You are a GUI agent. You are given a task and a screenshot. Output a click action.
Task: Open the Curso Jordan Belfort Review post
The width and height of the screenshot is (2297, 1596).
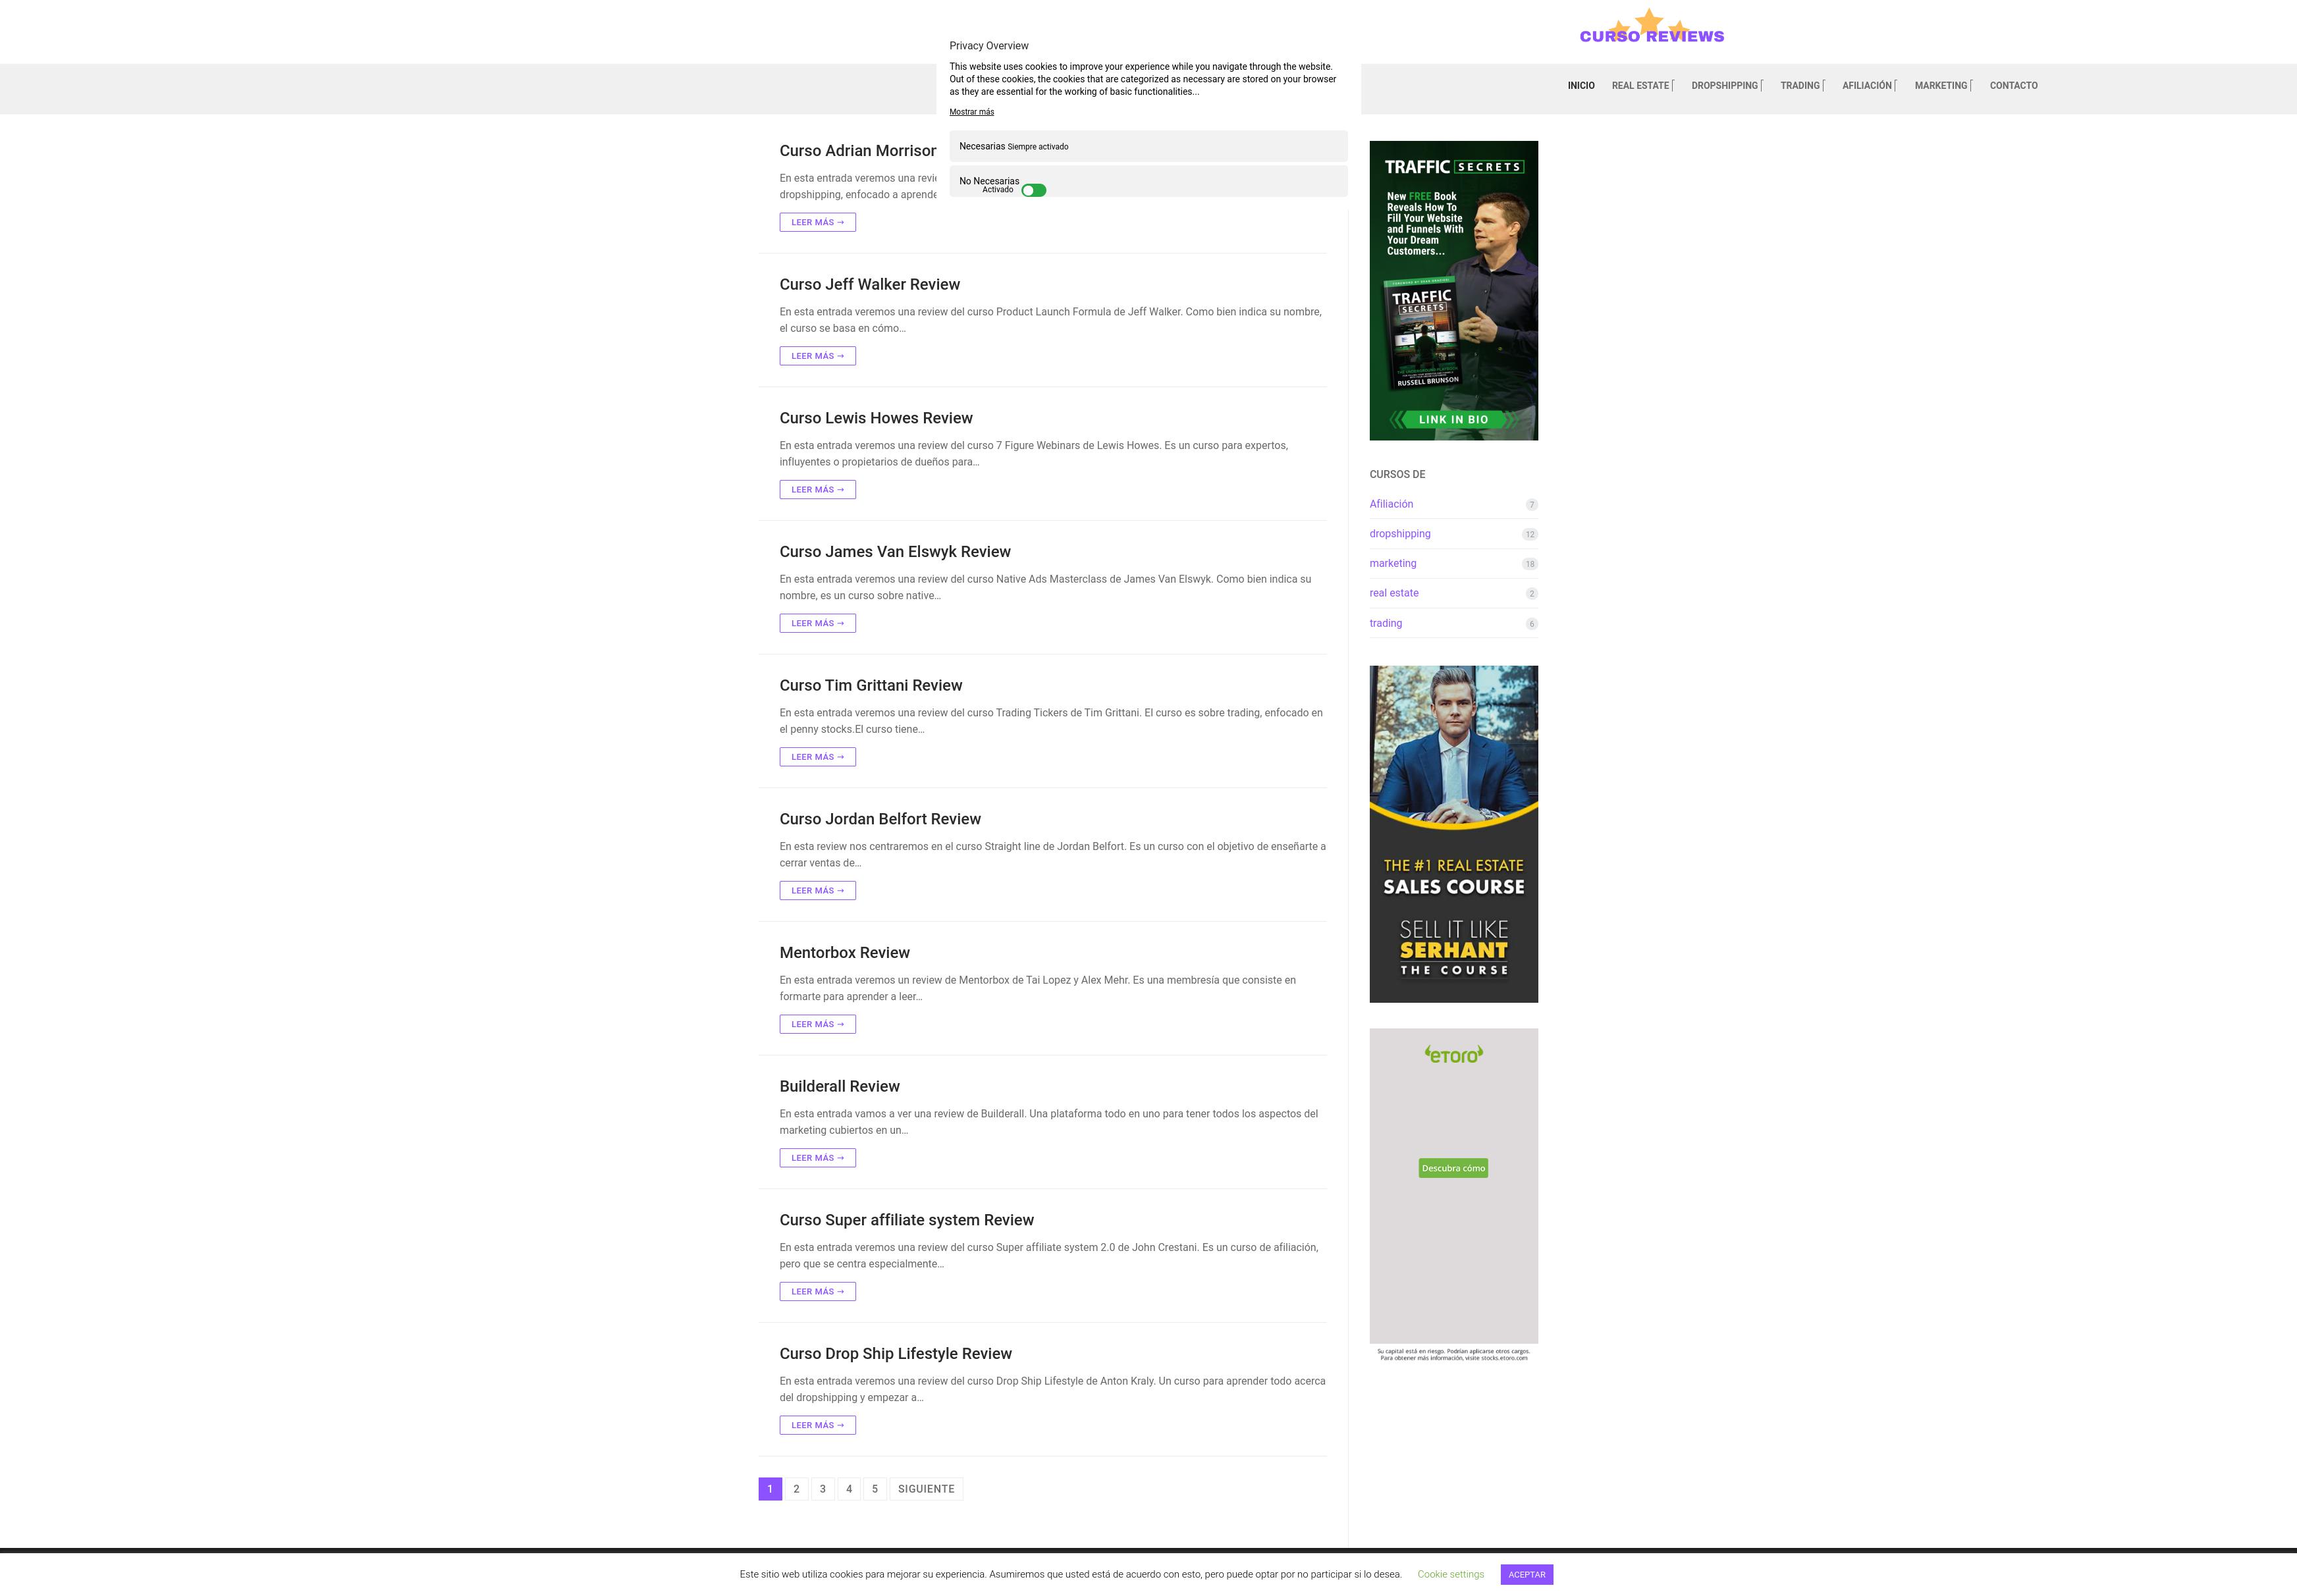point(880,819)
